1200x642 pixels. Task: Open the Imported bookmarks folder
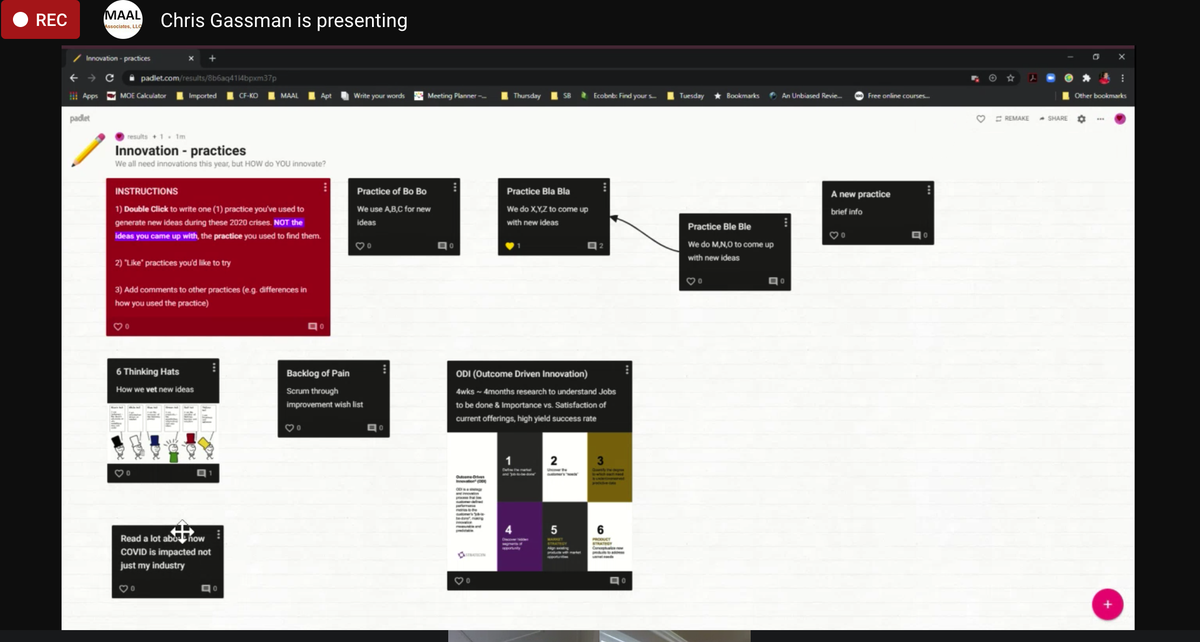point(196,96)
